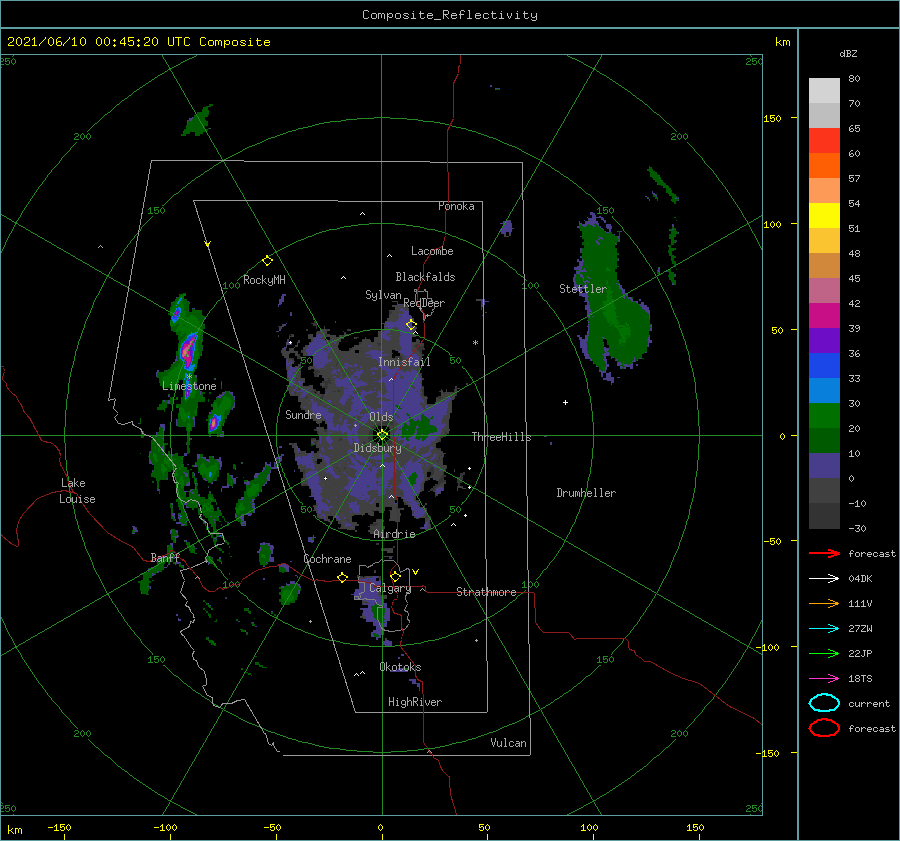The image size is (900, 841).
Task: Click the Limestone label
Action: pyautogui.click(x=189, y=386)
